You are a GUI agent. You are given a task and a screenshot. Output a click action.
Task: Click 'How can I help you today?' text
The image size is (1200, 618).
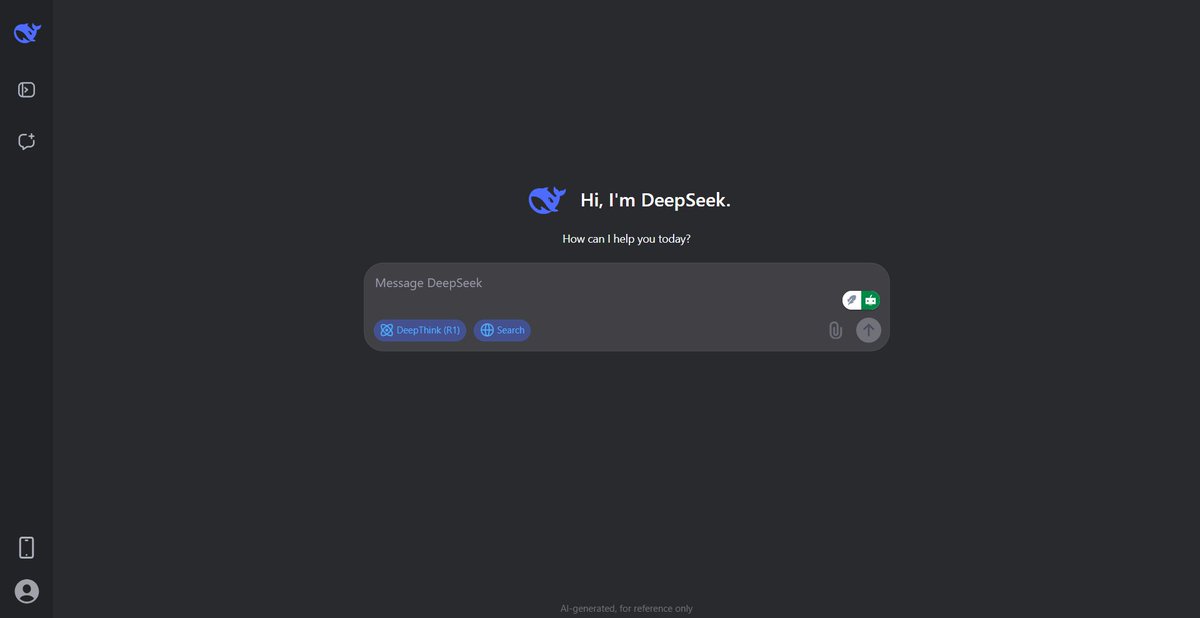(627, 239)
